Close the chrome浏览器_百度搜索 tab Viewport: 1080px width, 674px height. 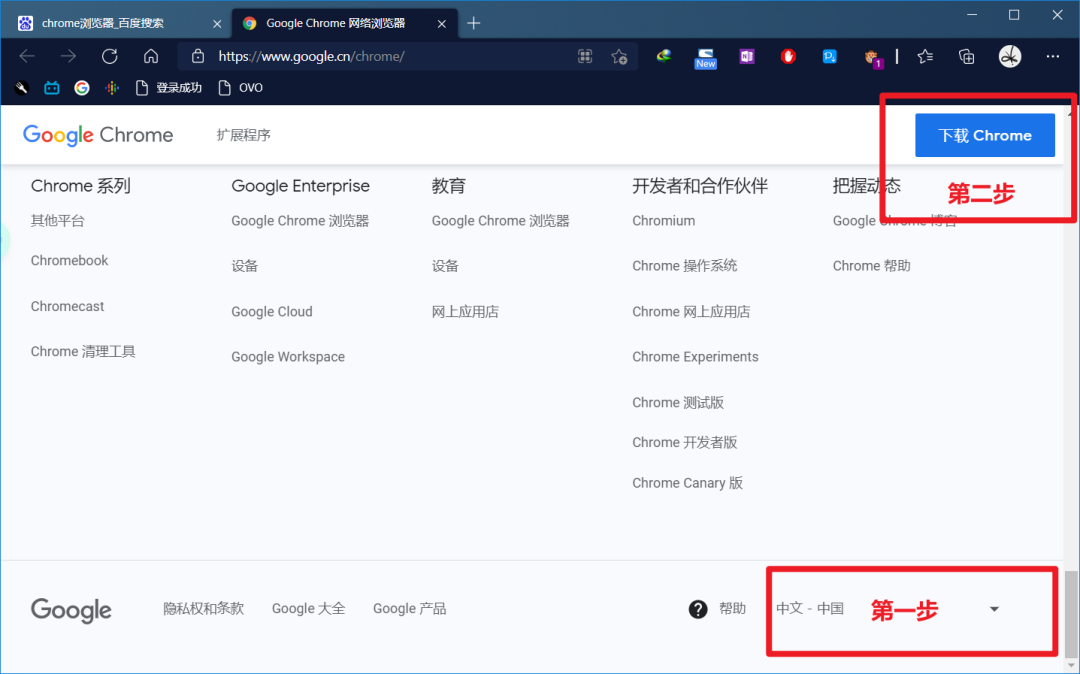217,23
